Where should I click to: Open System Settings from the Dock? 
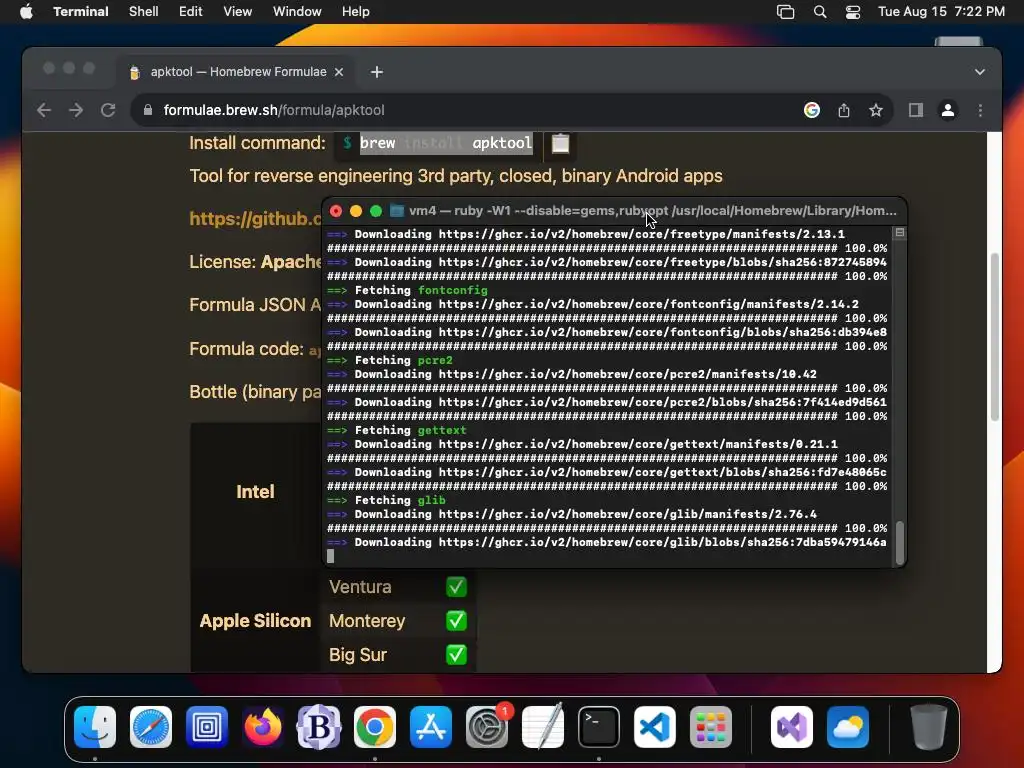pos(487,727)
